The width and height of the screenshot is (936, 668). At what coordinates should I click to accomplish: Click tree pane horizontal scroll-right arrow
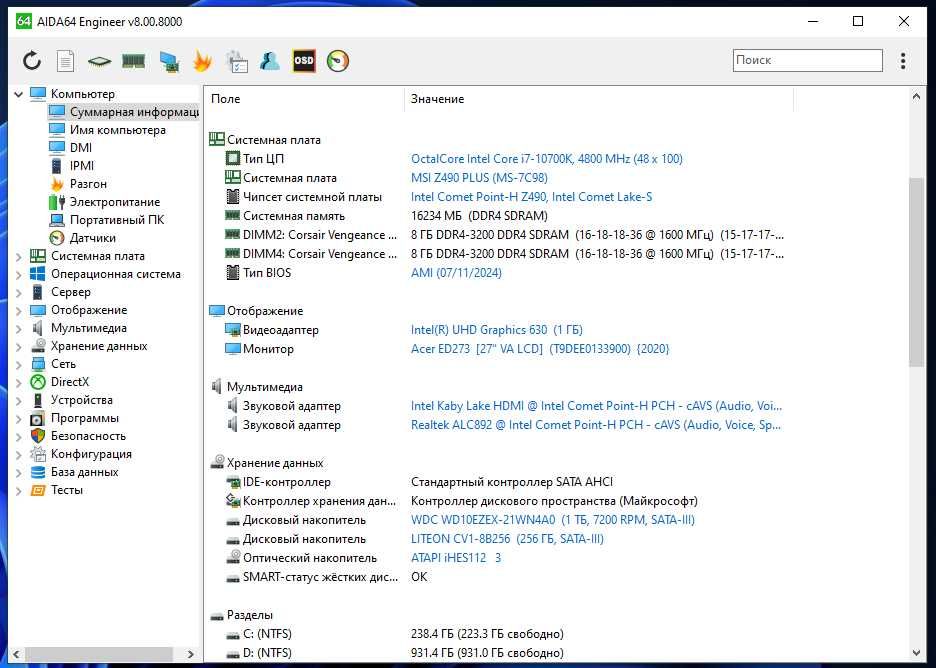[x=190, y=654]
